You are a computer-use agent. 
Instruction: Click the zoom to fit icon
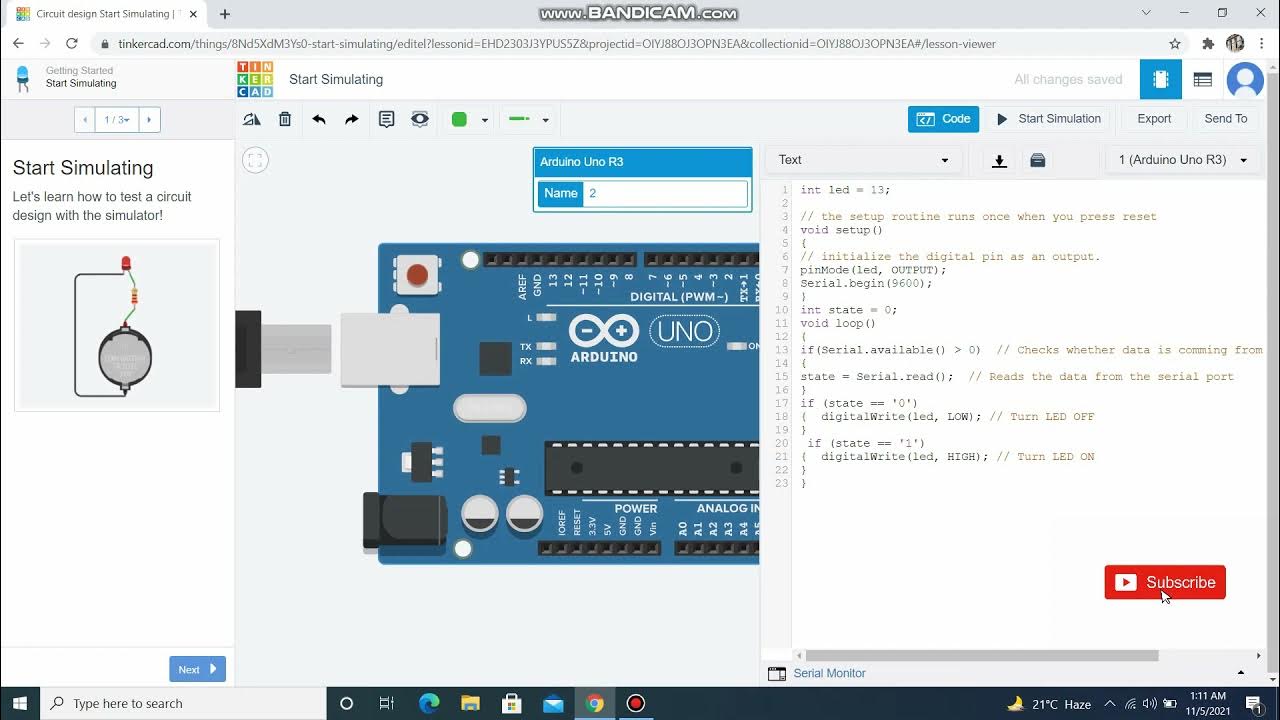256,159
